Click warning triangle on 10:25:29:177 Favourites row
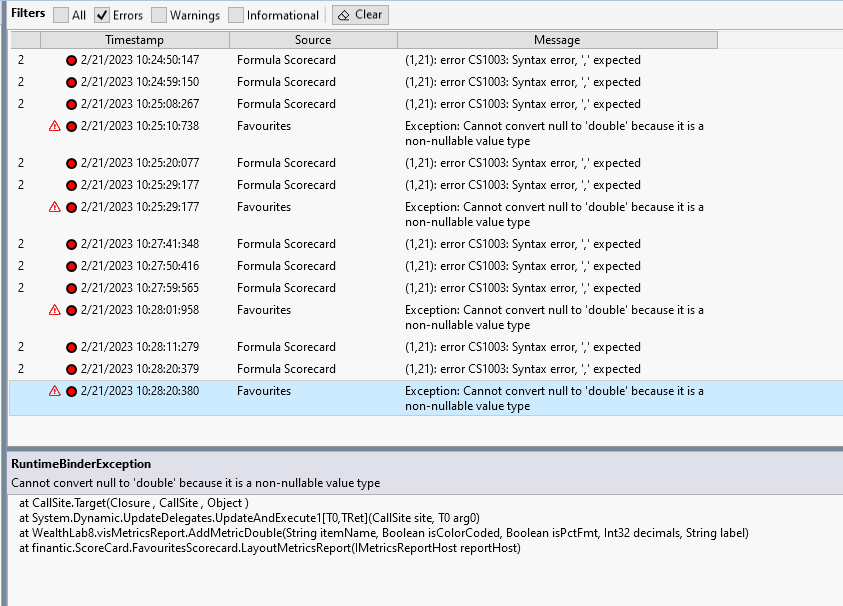843x606 pixels. coord(55,207)
